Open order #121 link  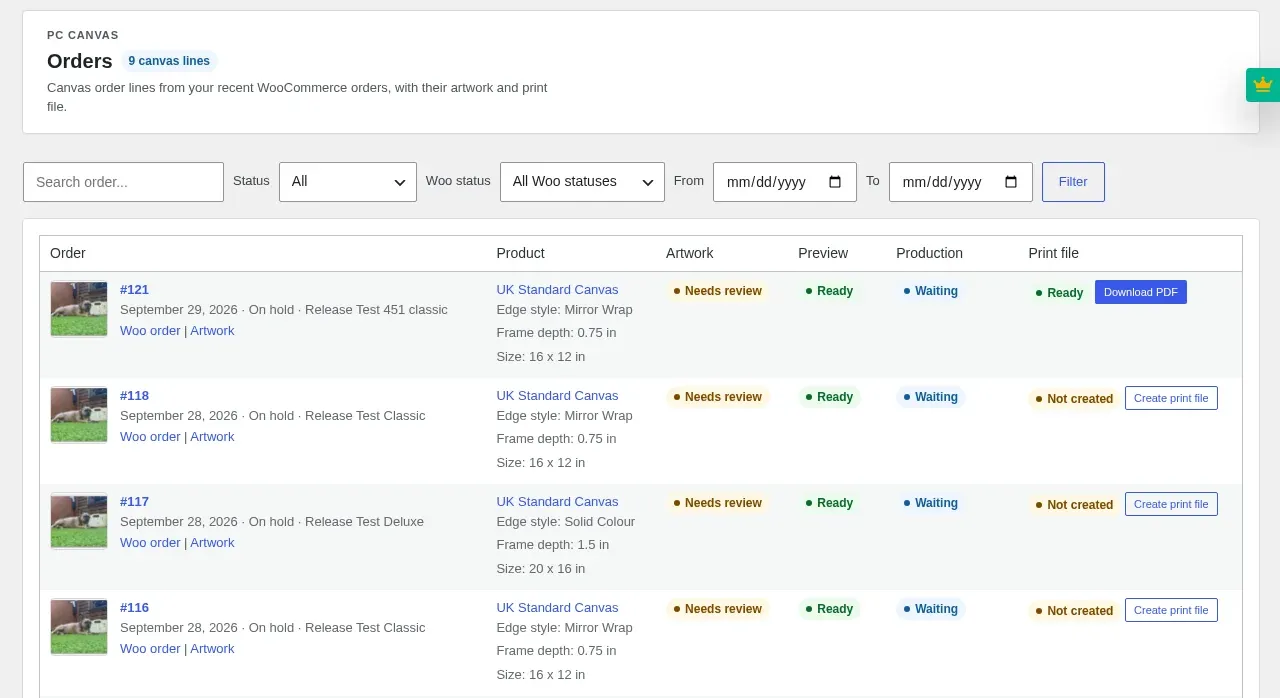pos(134,290)
